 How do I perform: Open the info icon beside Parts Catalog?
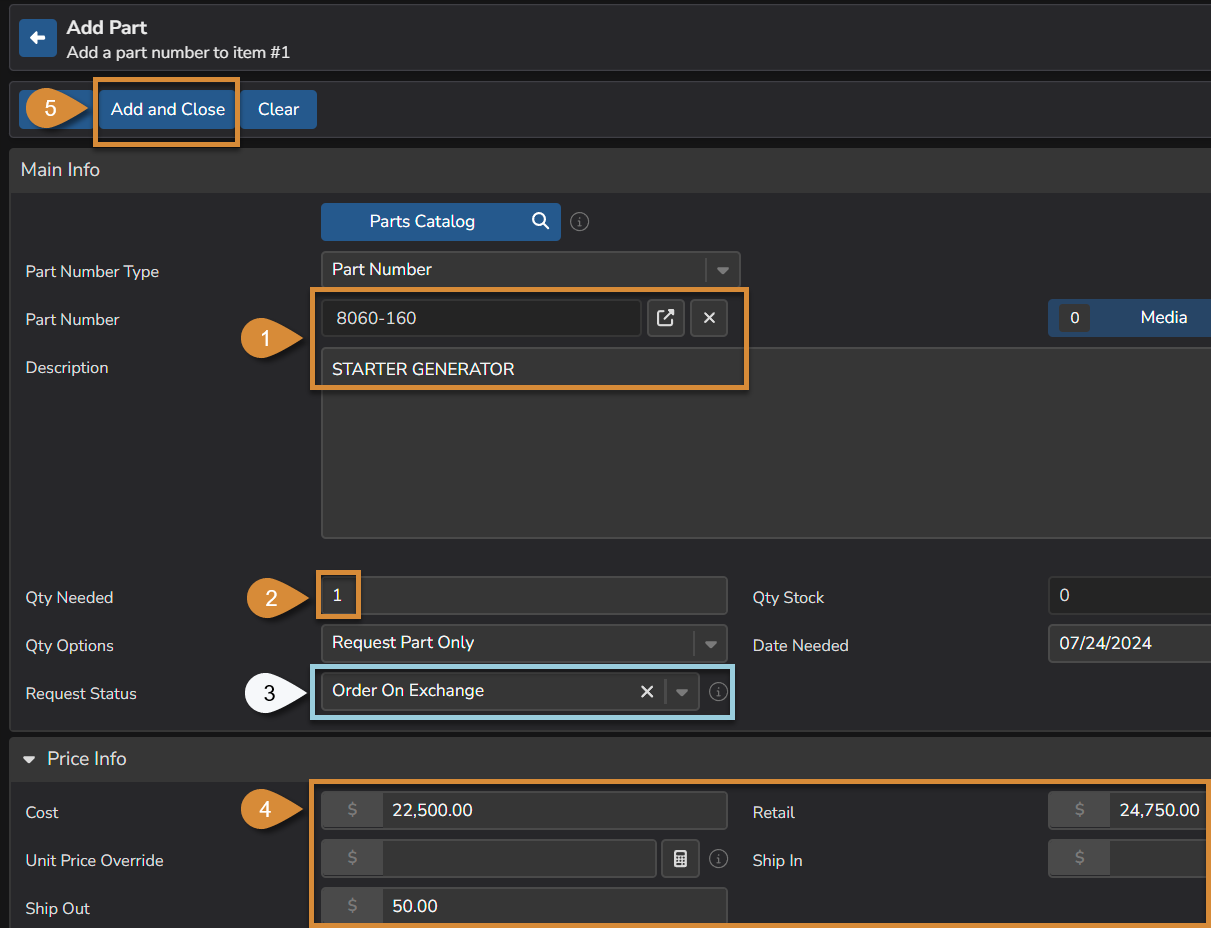tap(579, 221)
